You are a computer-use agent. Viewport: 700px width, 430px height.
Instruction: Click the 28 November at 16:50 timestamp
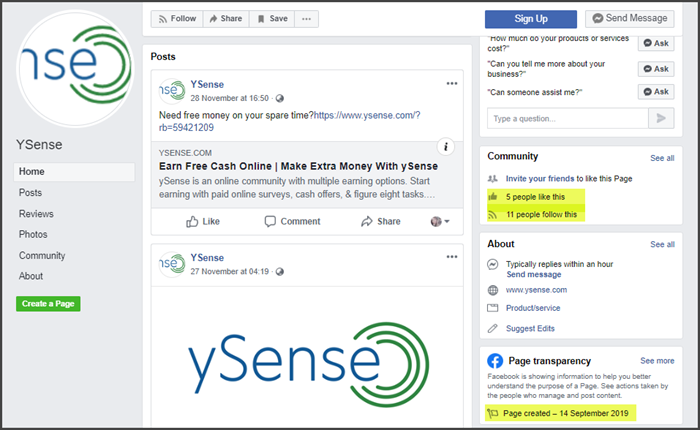[229, 98]
